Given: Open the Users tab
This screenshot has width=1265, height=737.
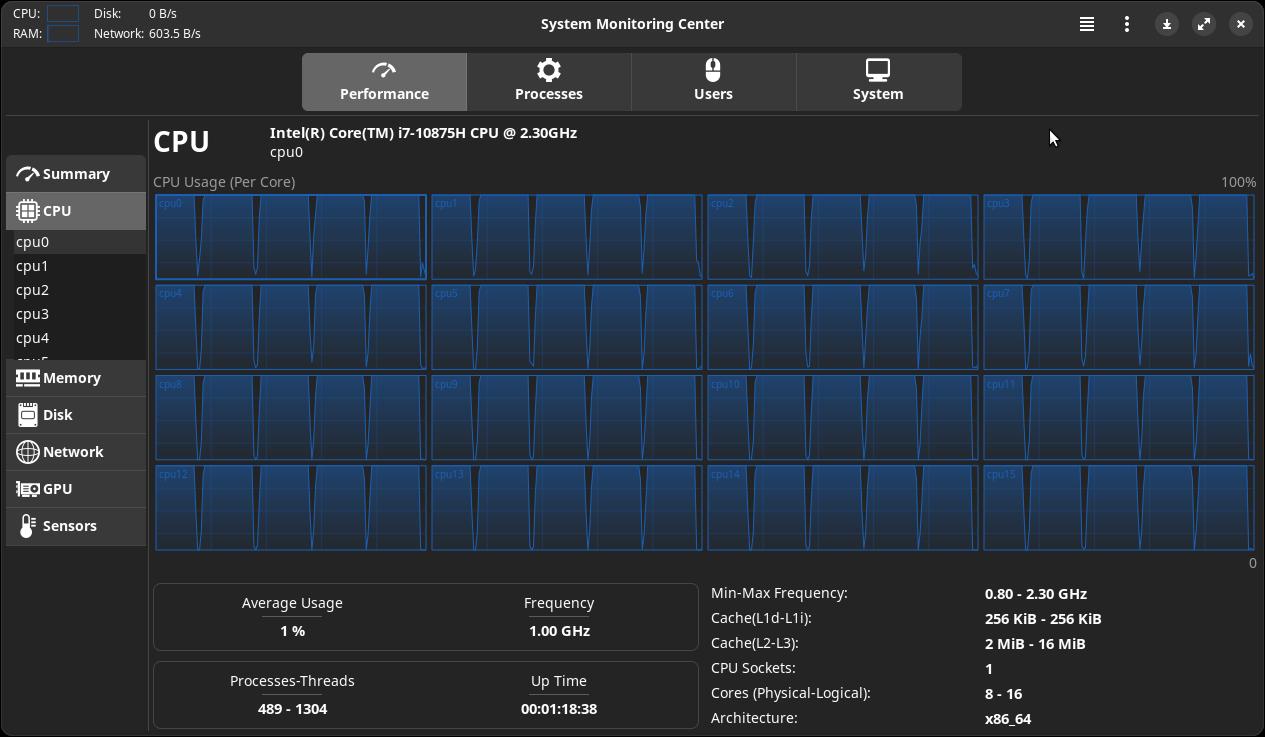Looking at the screenshot, I should pos(713,82).
